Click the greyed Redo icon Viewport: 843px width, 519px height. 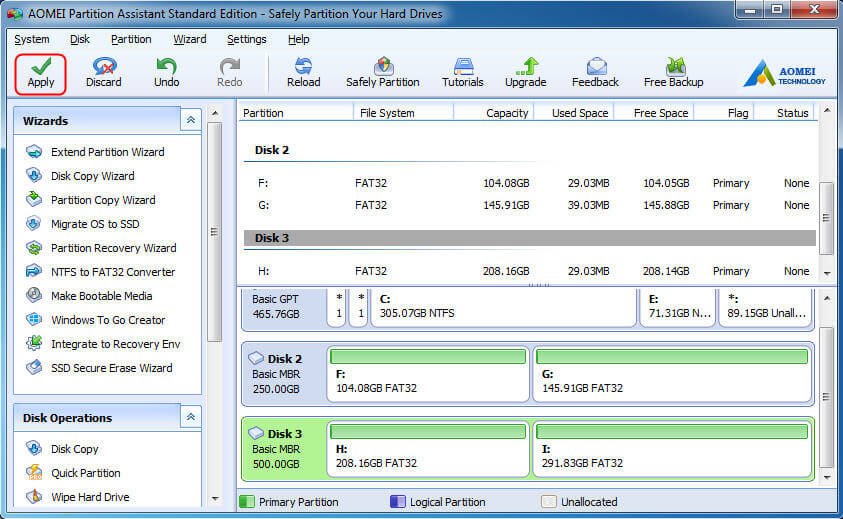(x=230, y=73)
